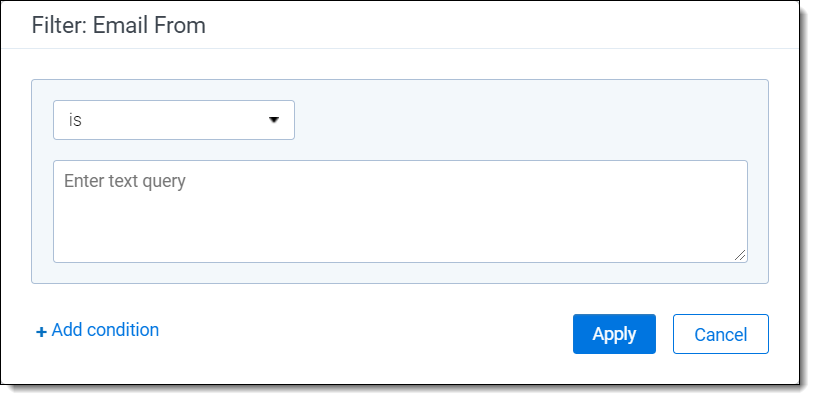Apply the Email From filter
Screen dimensions: 815x400
coord(613,334)
